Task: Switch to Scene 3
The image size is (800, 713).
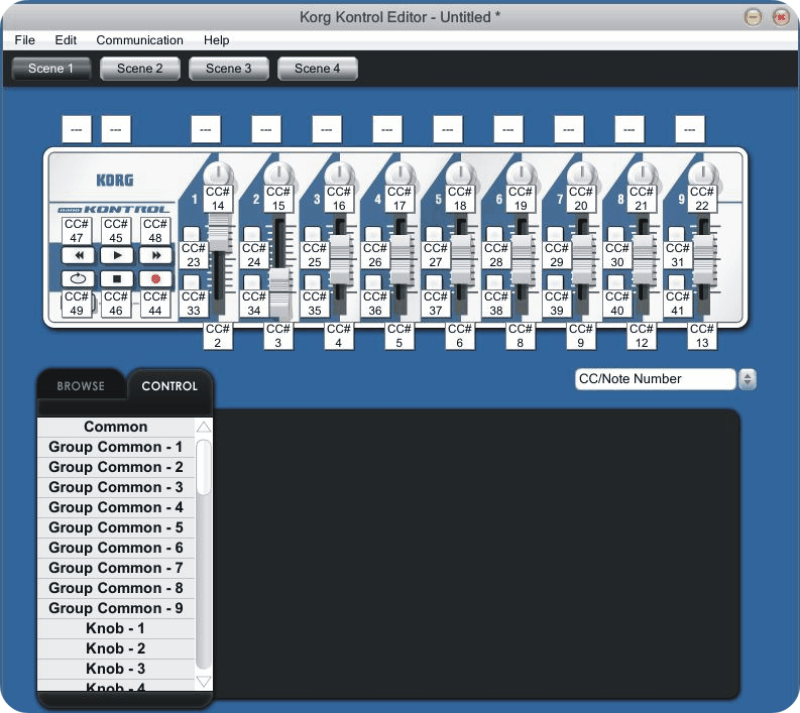Action: [x=228, y=69]
